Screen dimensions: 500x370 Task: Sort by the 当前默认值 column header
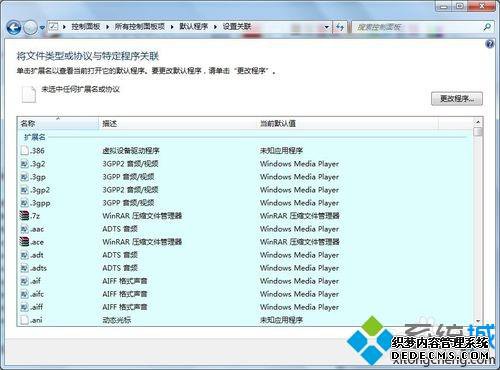click(348, 123)
